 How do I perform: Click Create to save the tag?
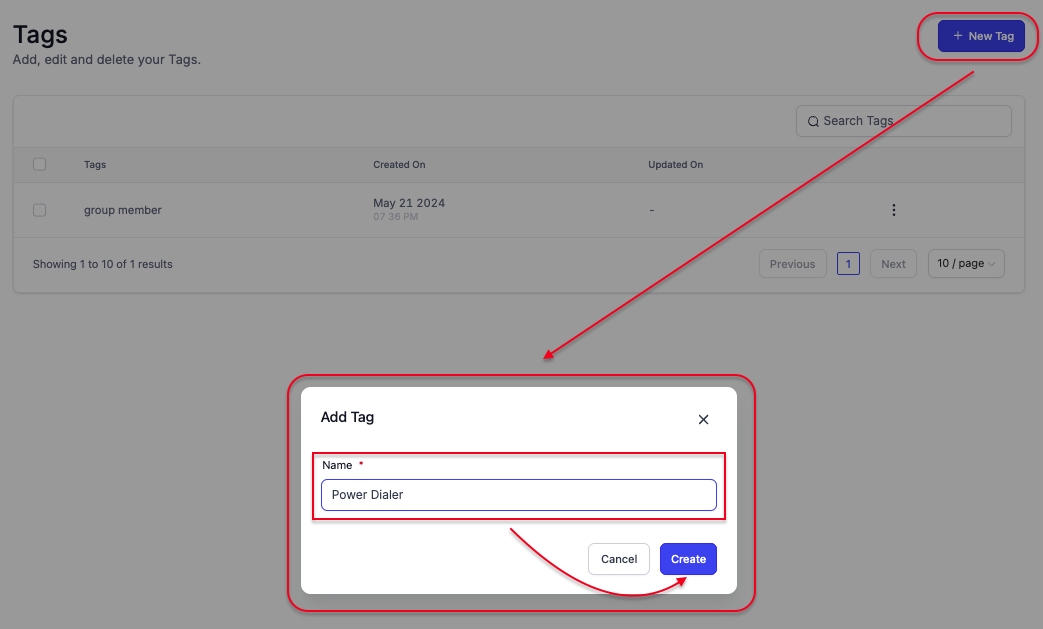[x=688, y=559]
